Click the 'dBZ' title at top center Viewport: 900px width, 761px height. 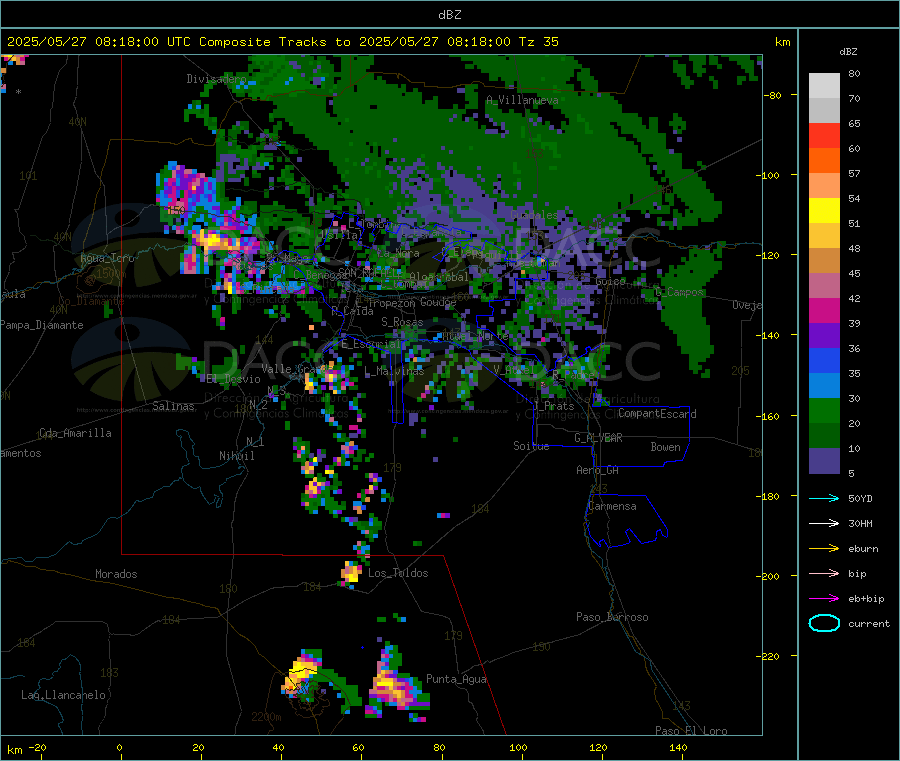(449, 15)
